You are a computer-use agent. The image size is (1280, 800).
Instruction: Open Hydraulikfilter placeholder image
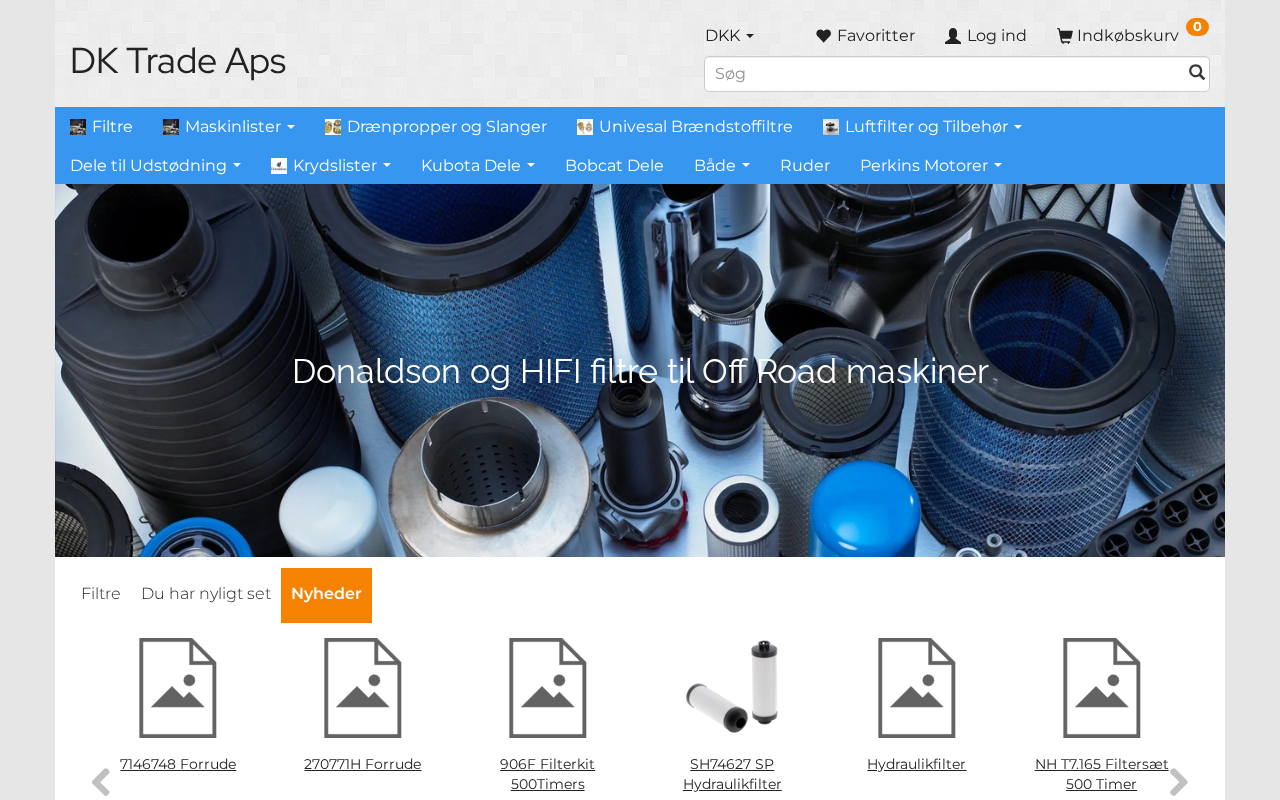917,688
